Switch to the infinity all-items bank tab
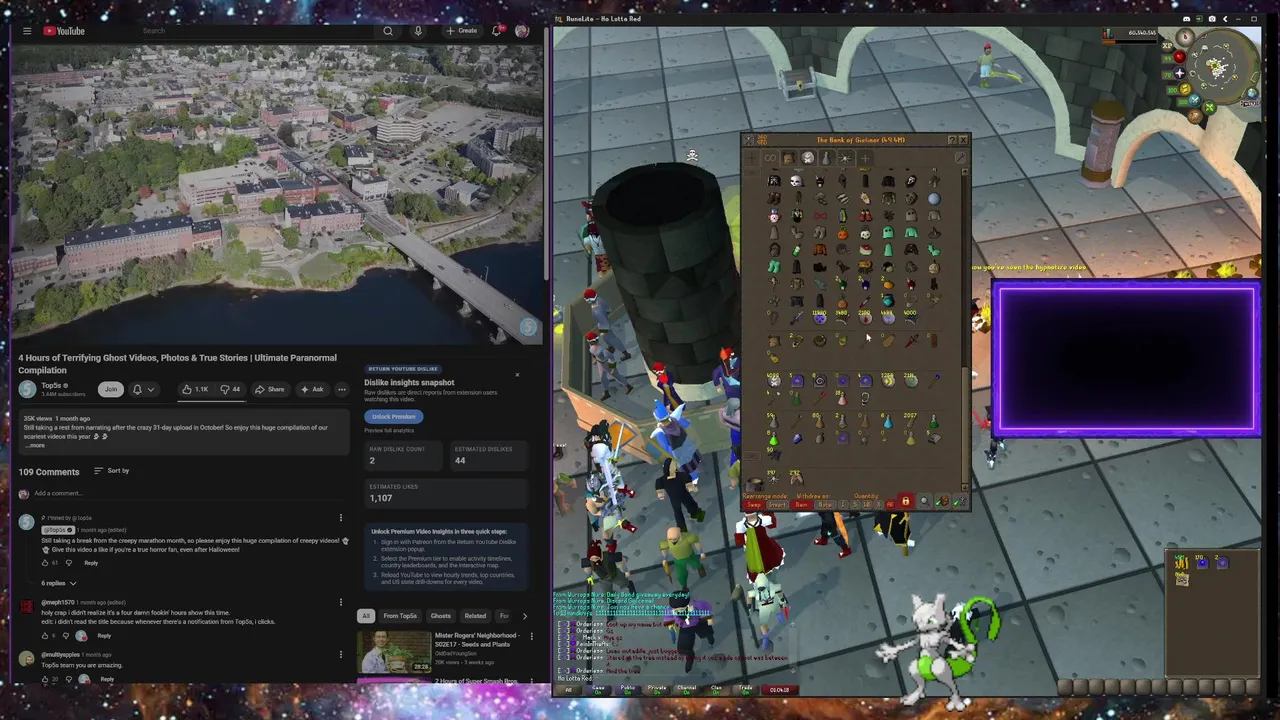The width and height of the screenshot is (1280, 720). tap(770, 158)
